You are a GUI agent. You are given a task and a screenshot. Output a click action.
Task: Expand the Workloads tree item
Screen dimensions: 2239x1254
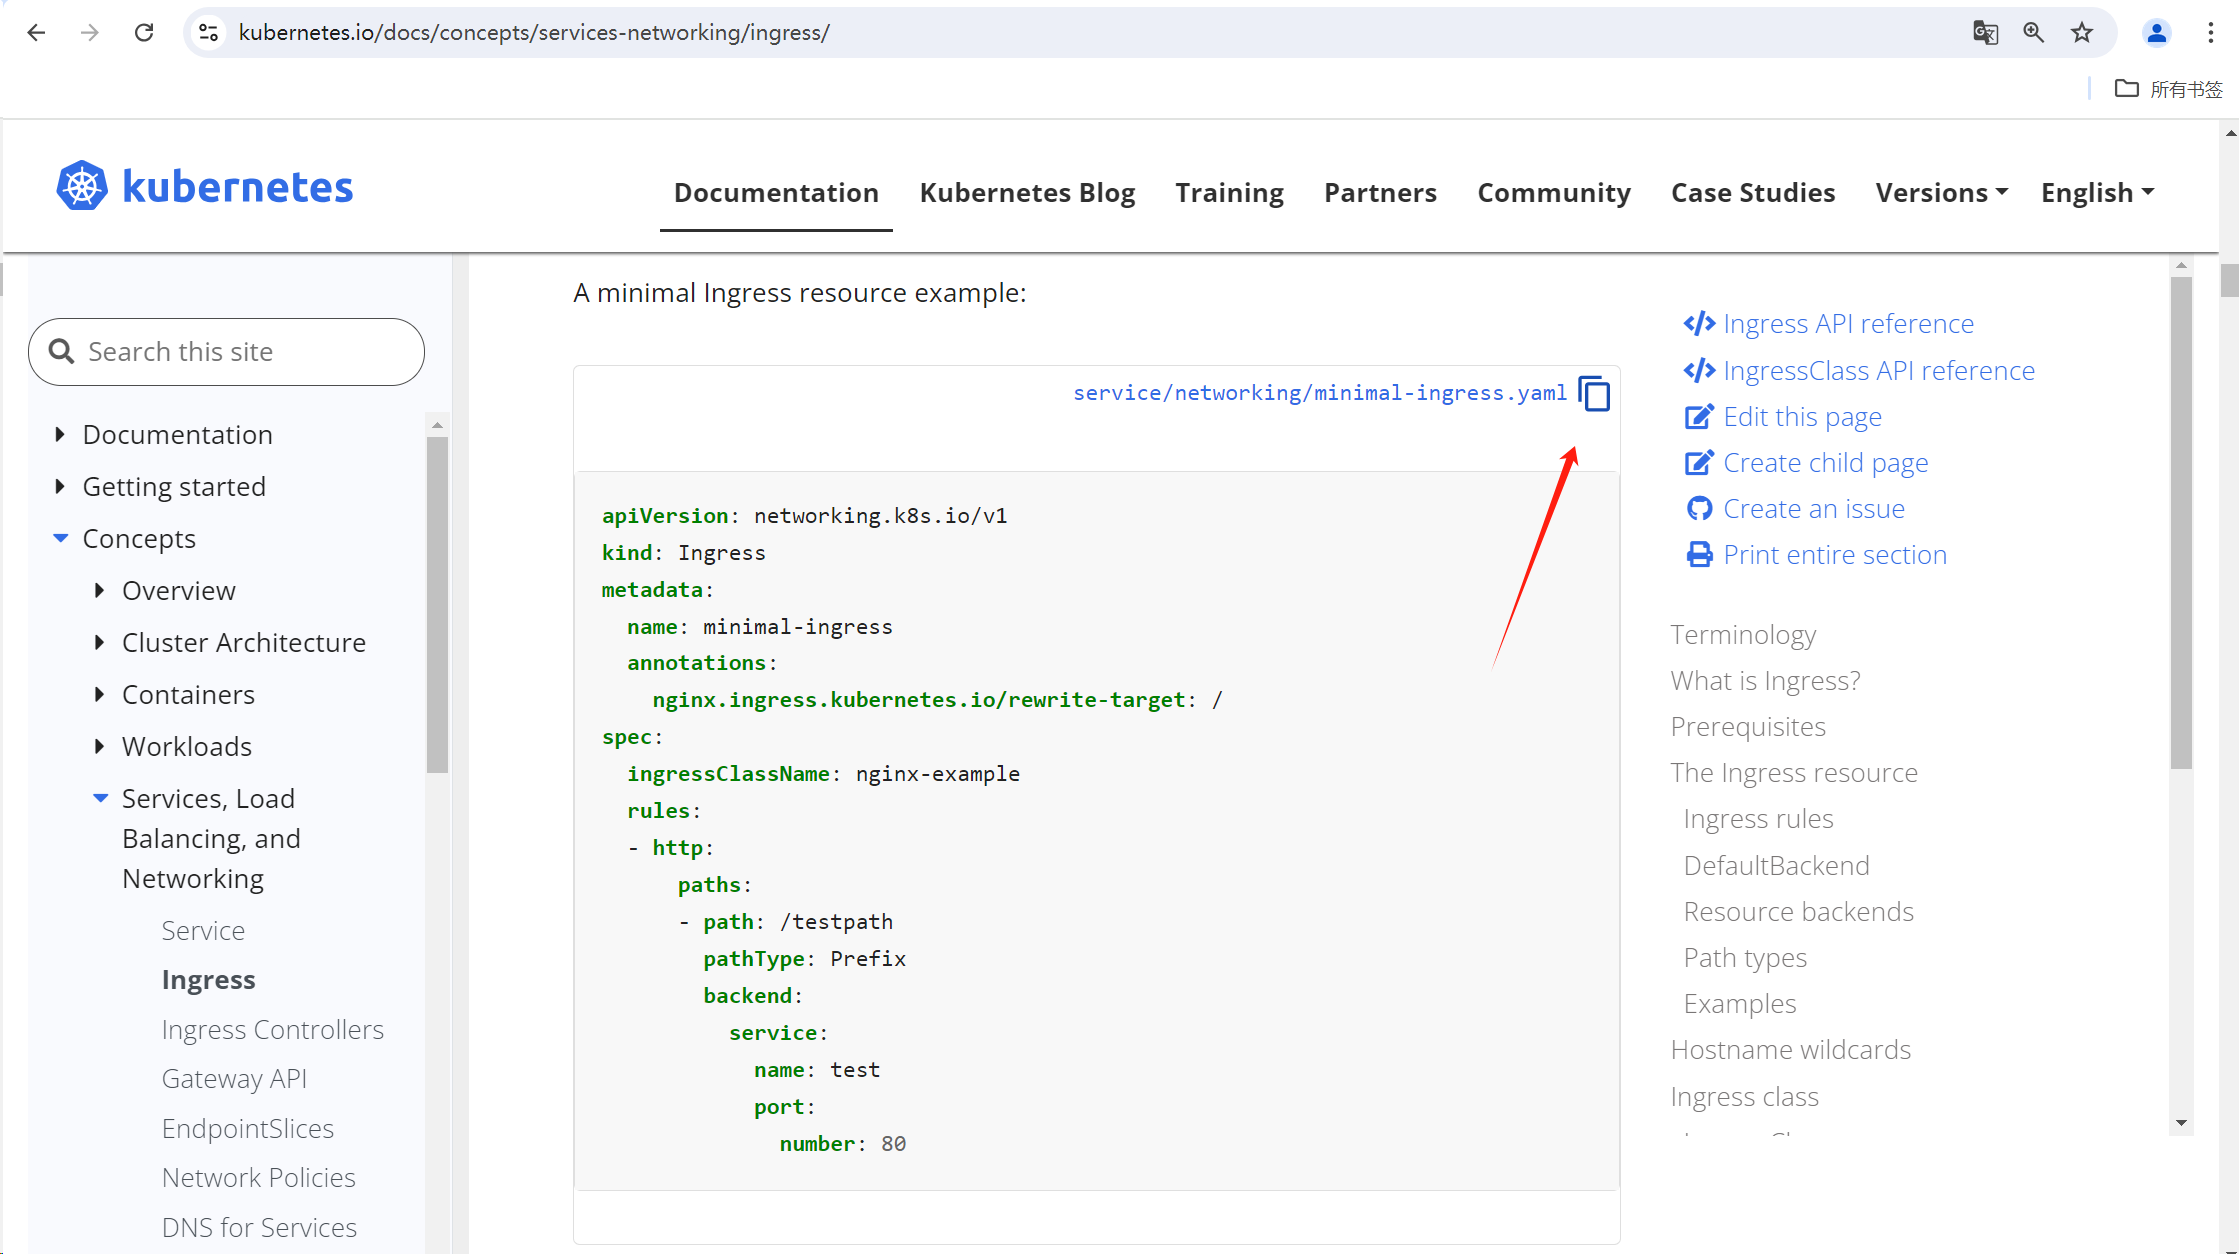point(99,746)
